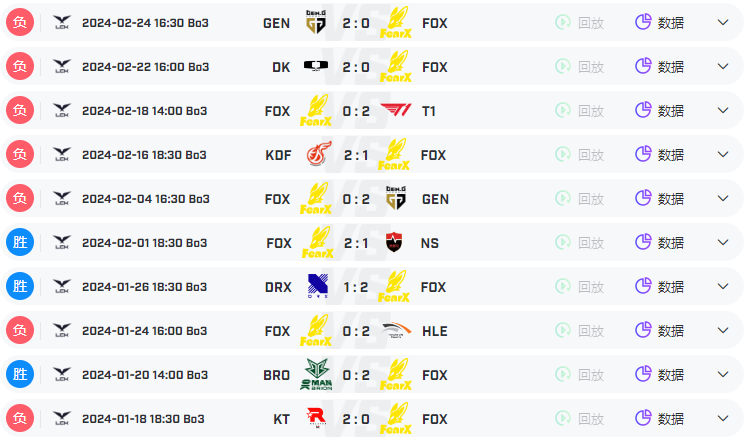The height and width of the screenshot is (438, 744).
Task: Click the win badge on 02-01 match
Action: pyautogui.click(x=20, y=242)
